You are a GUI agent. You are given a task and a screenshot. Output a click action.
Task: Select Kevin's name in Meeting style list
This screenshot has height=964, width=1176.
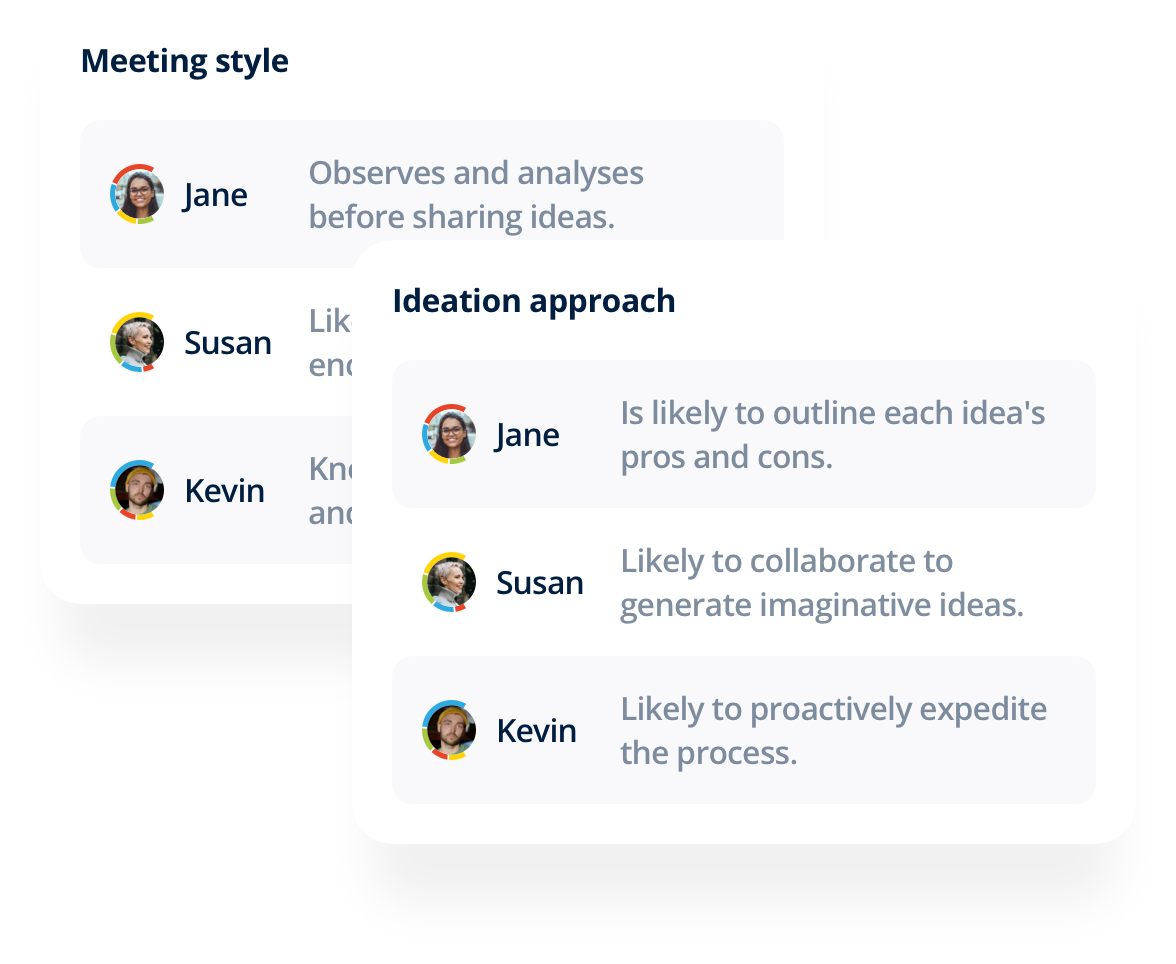[224, 491]
